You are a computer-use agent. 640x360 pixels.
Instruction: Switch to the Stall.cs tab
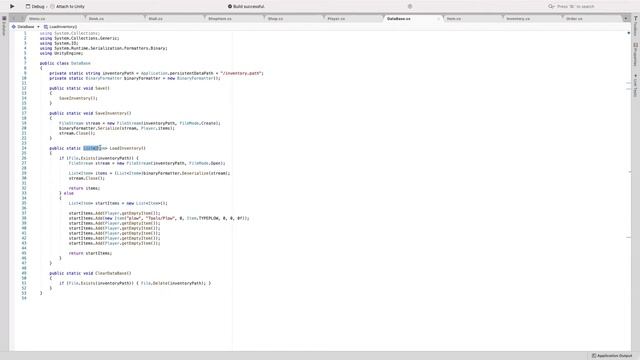(175, 19)
